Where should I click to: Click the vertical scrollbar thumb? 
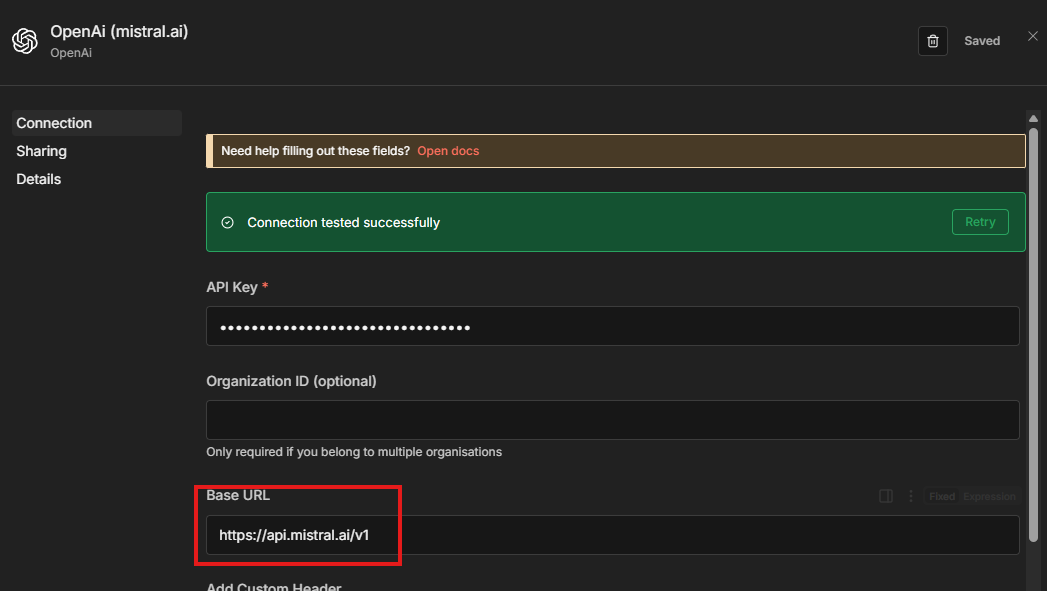pyautogui.click(x=1033, y=334)
